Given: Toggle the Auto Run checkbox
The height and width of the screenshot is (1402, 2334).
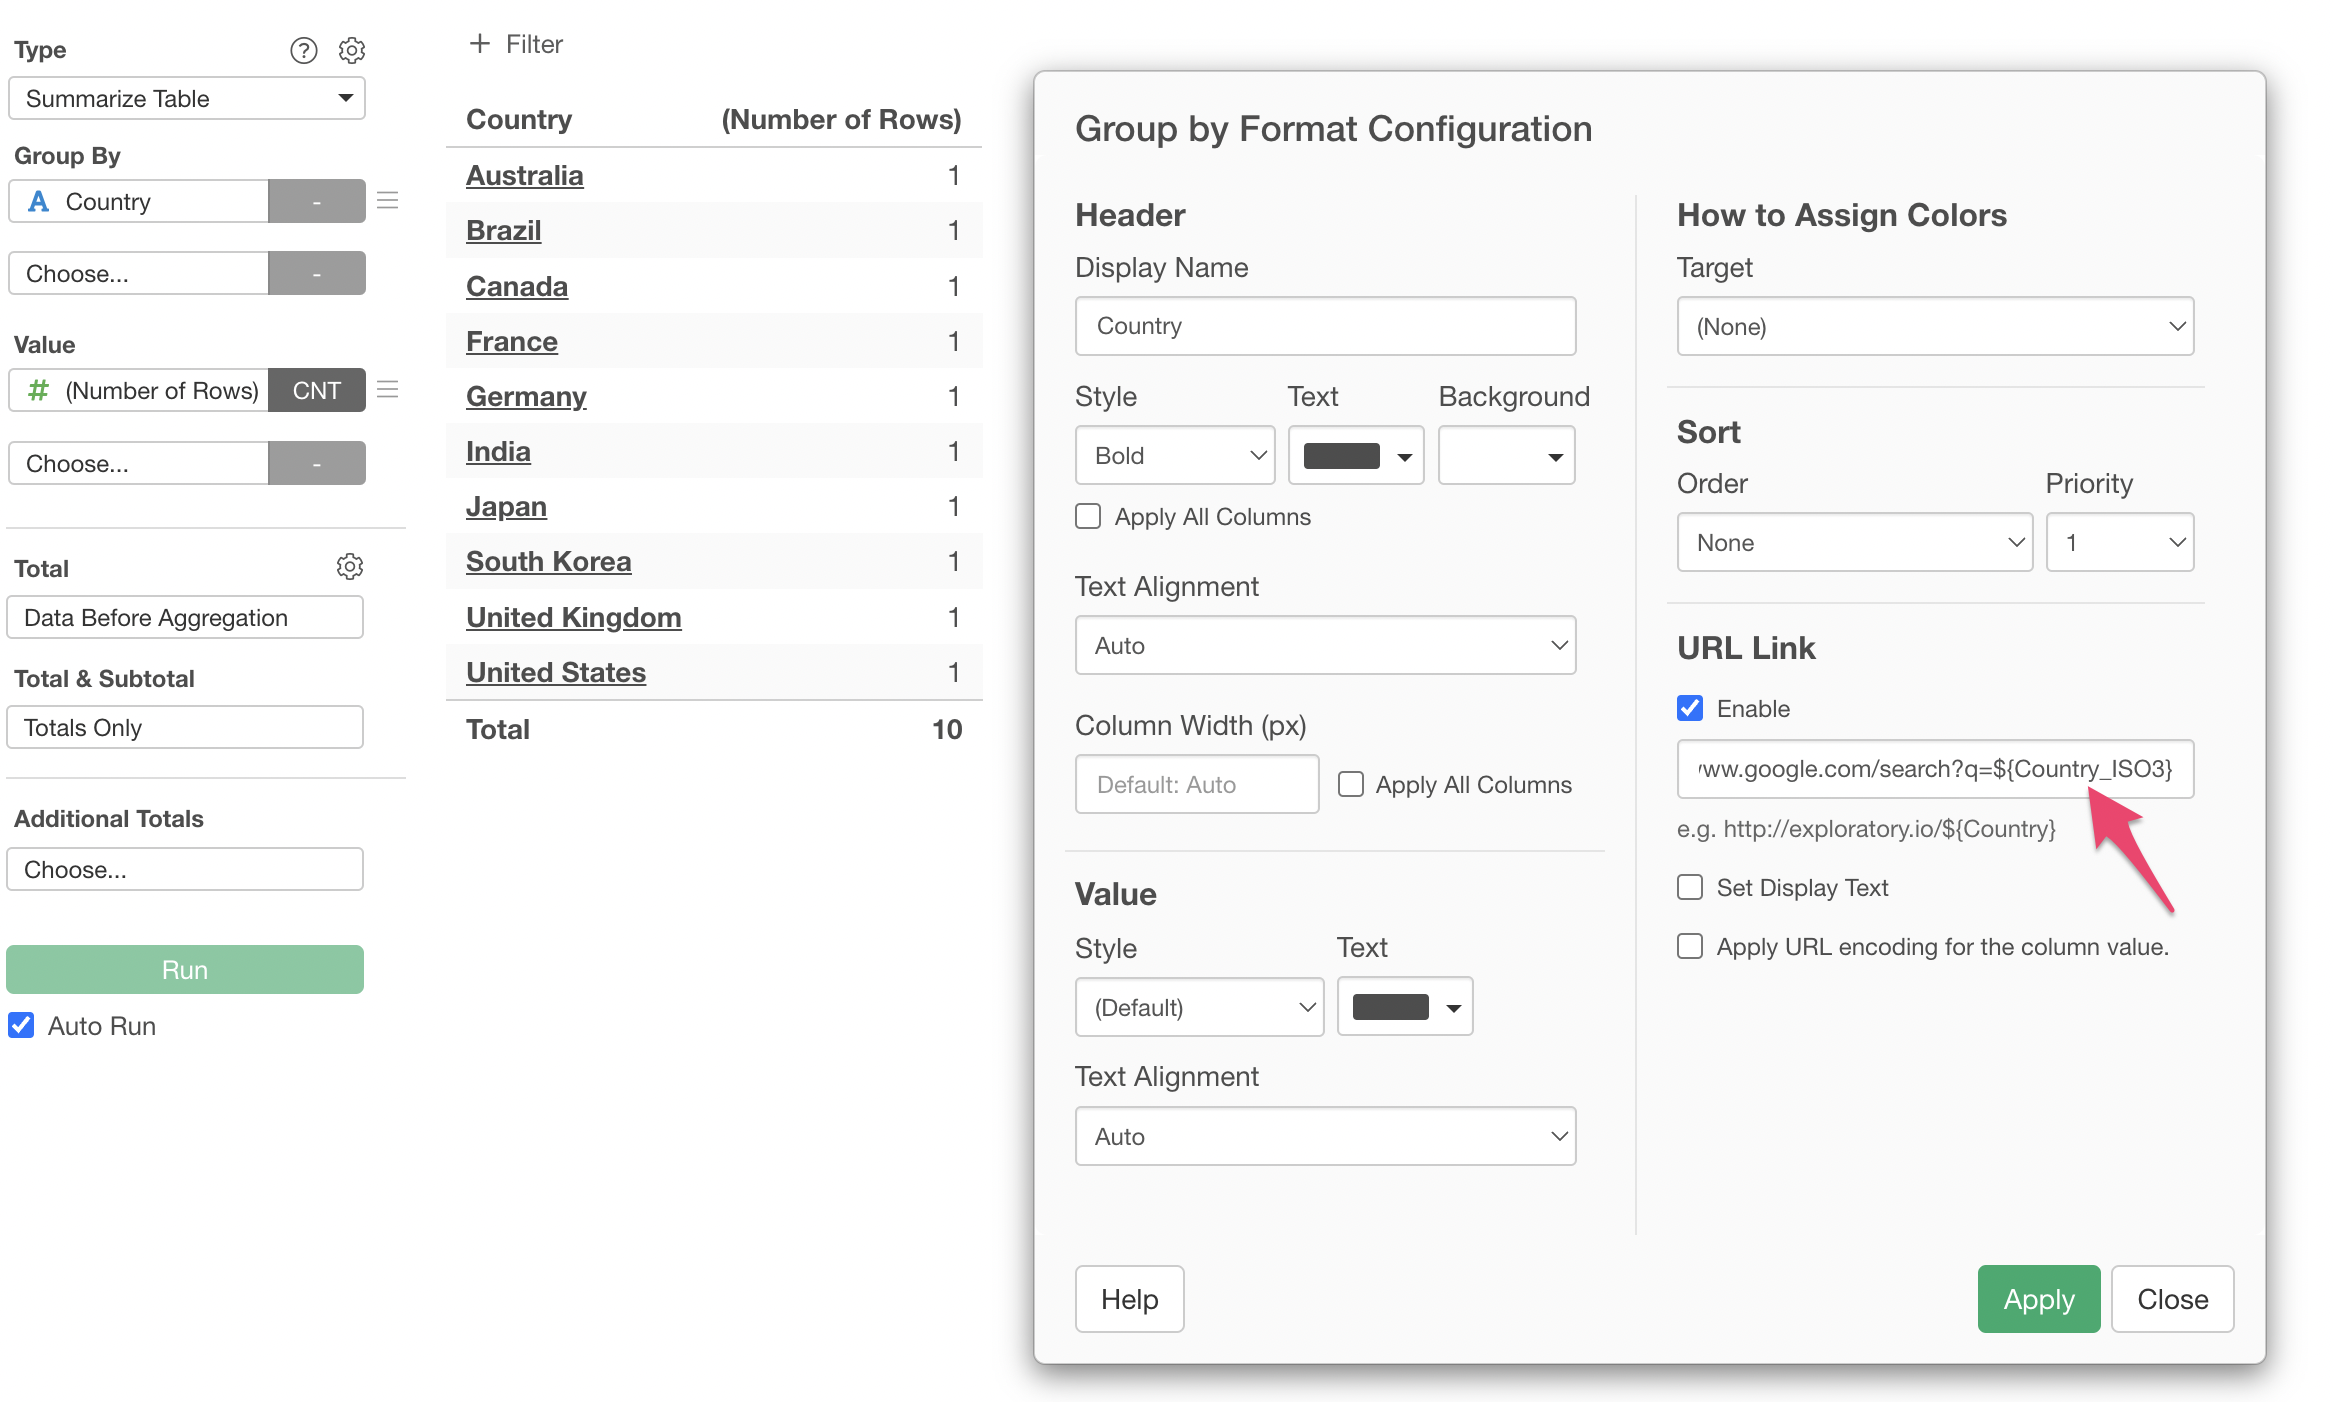Looking at the screenshot, I should click(x=22, y=1026).
